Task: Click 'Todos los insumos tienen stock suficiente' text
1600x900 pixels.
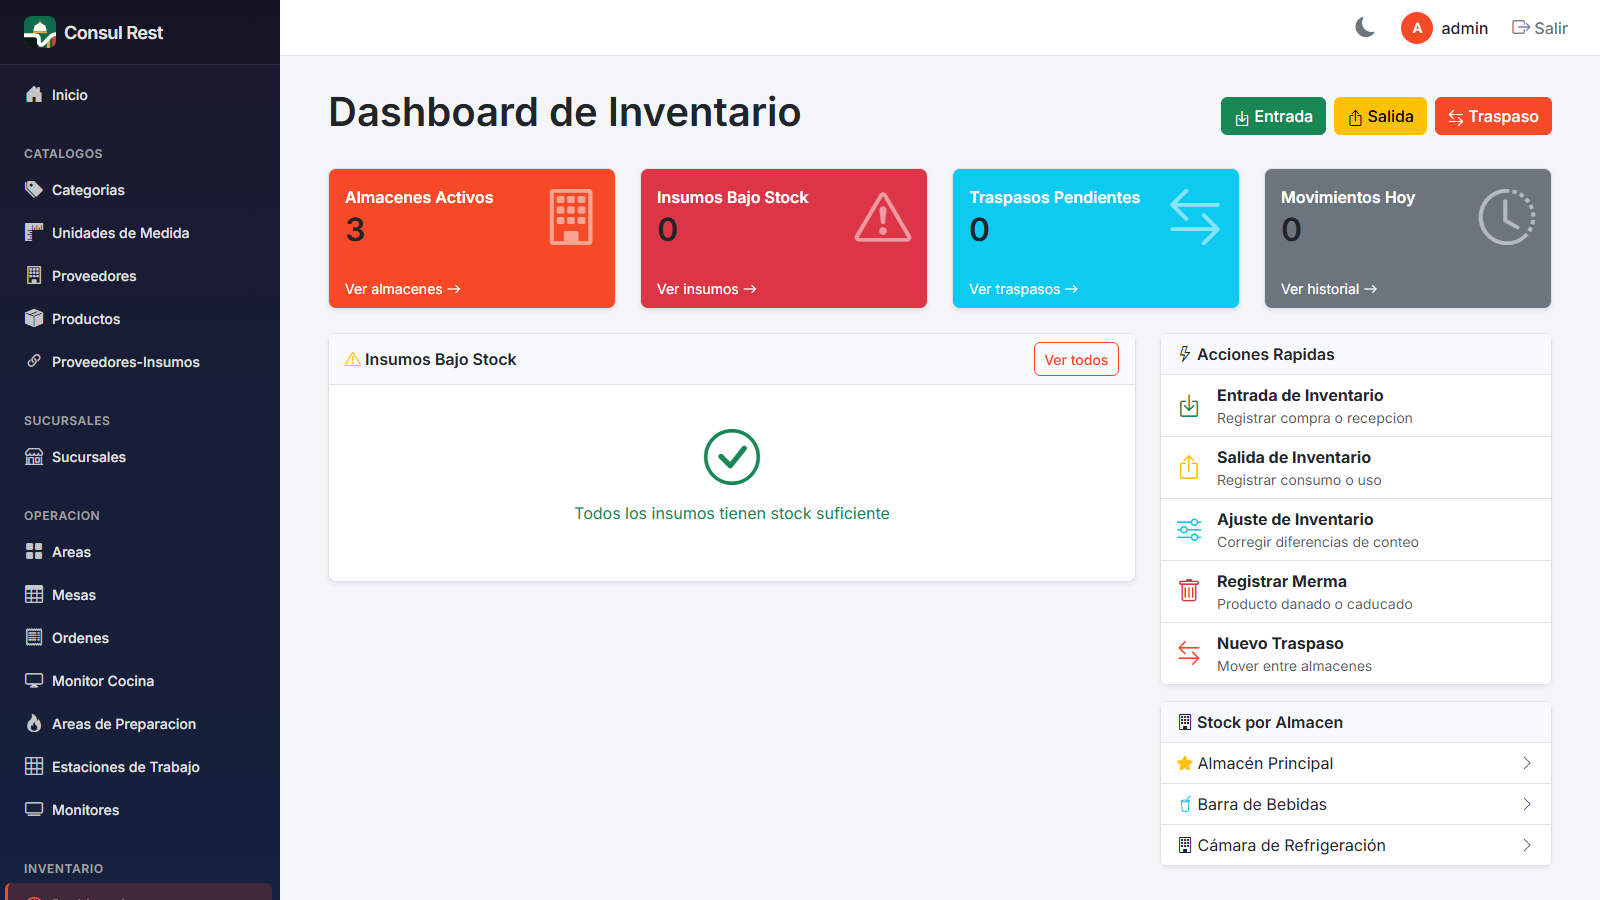Action: [x=732, y=513]
